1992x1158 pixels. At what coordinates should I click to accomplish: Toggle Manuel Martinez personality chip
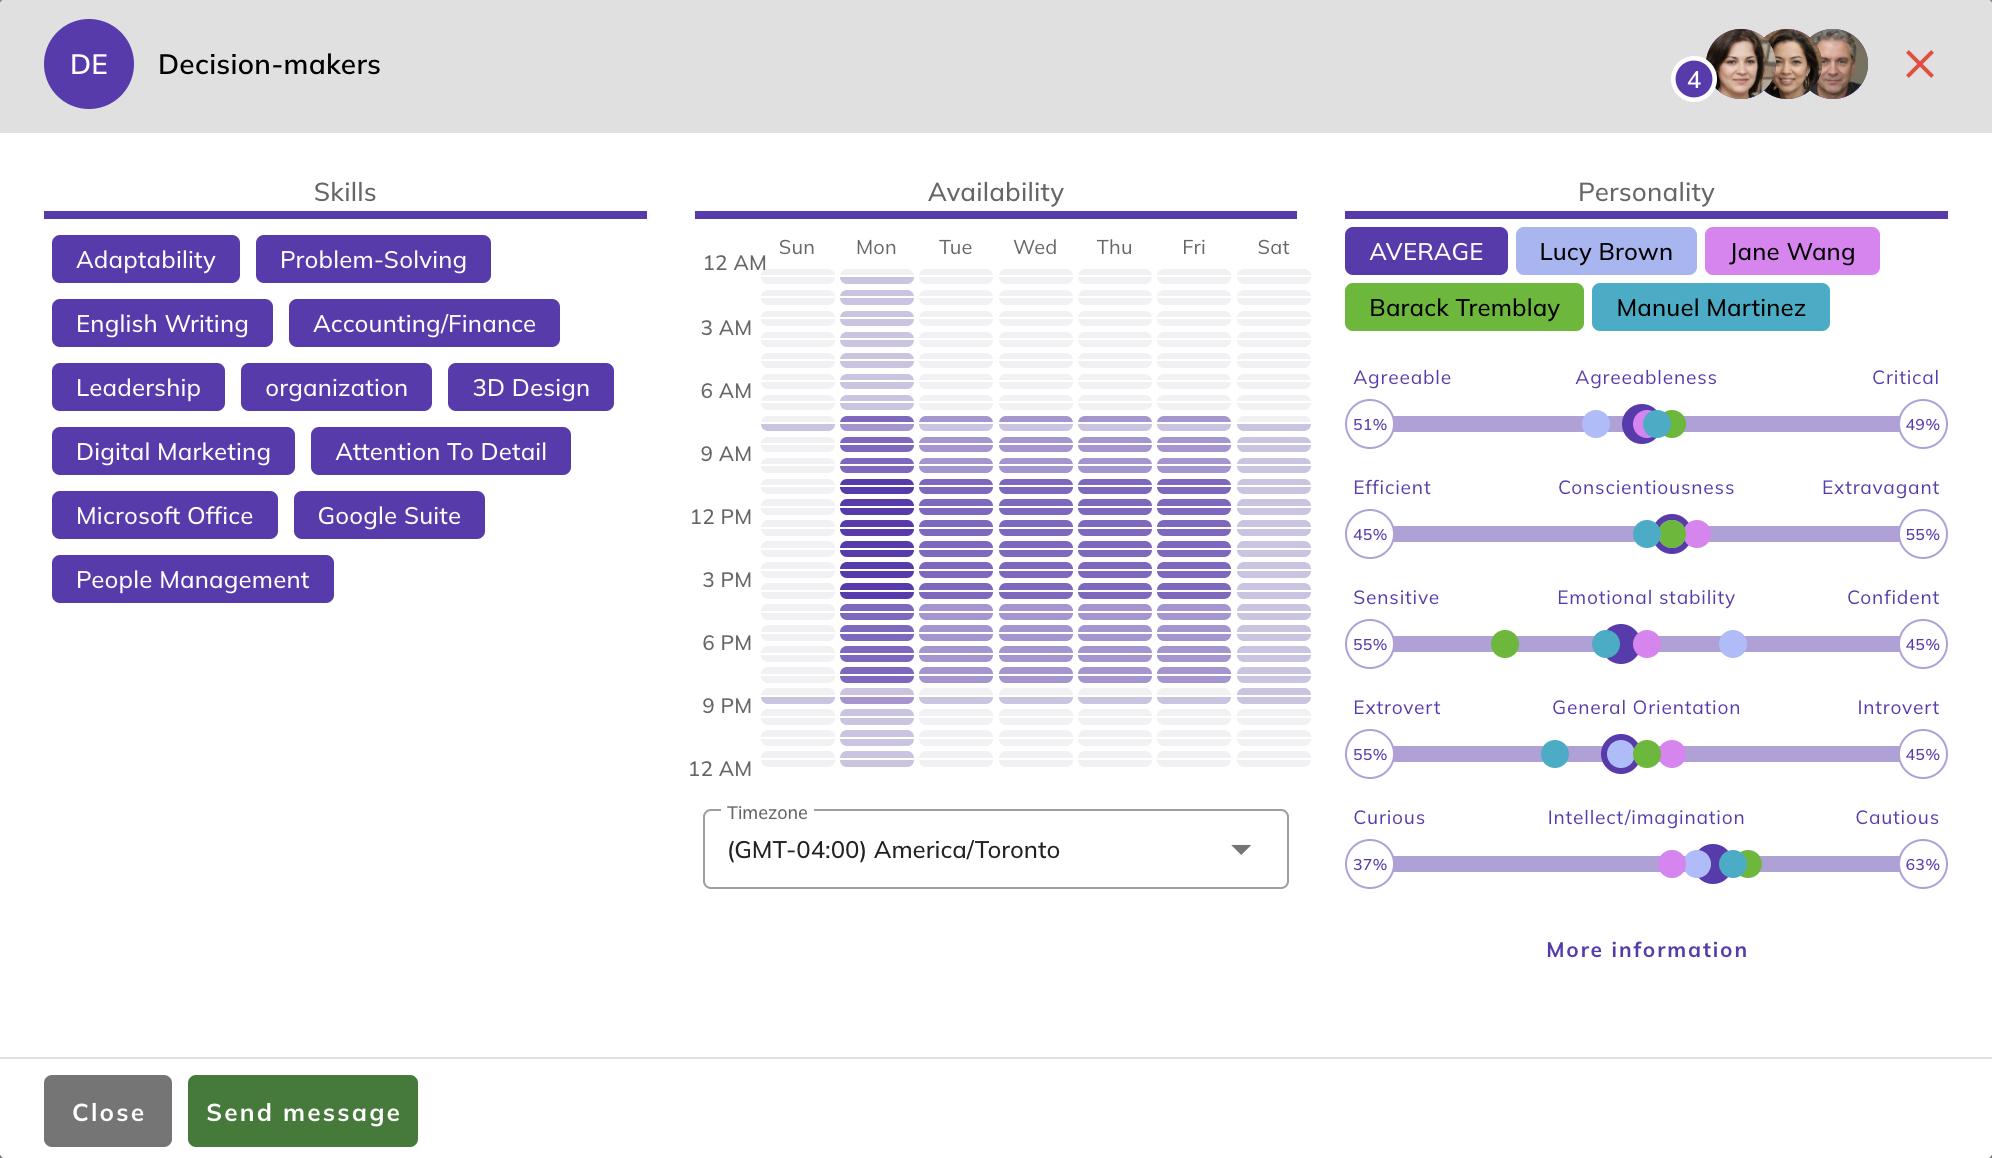point(1710,308)
